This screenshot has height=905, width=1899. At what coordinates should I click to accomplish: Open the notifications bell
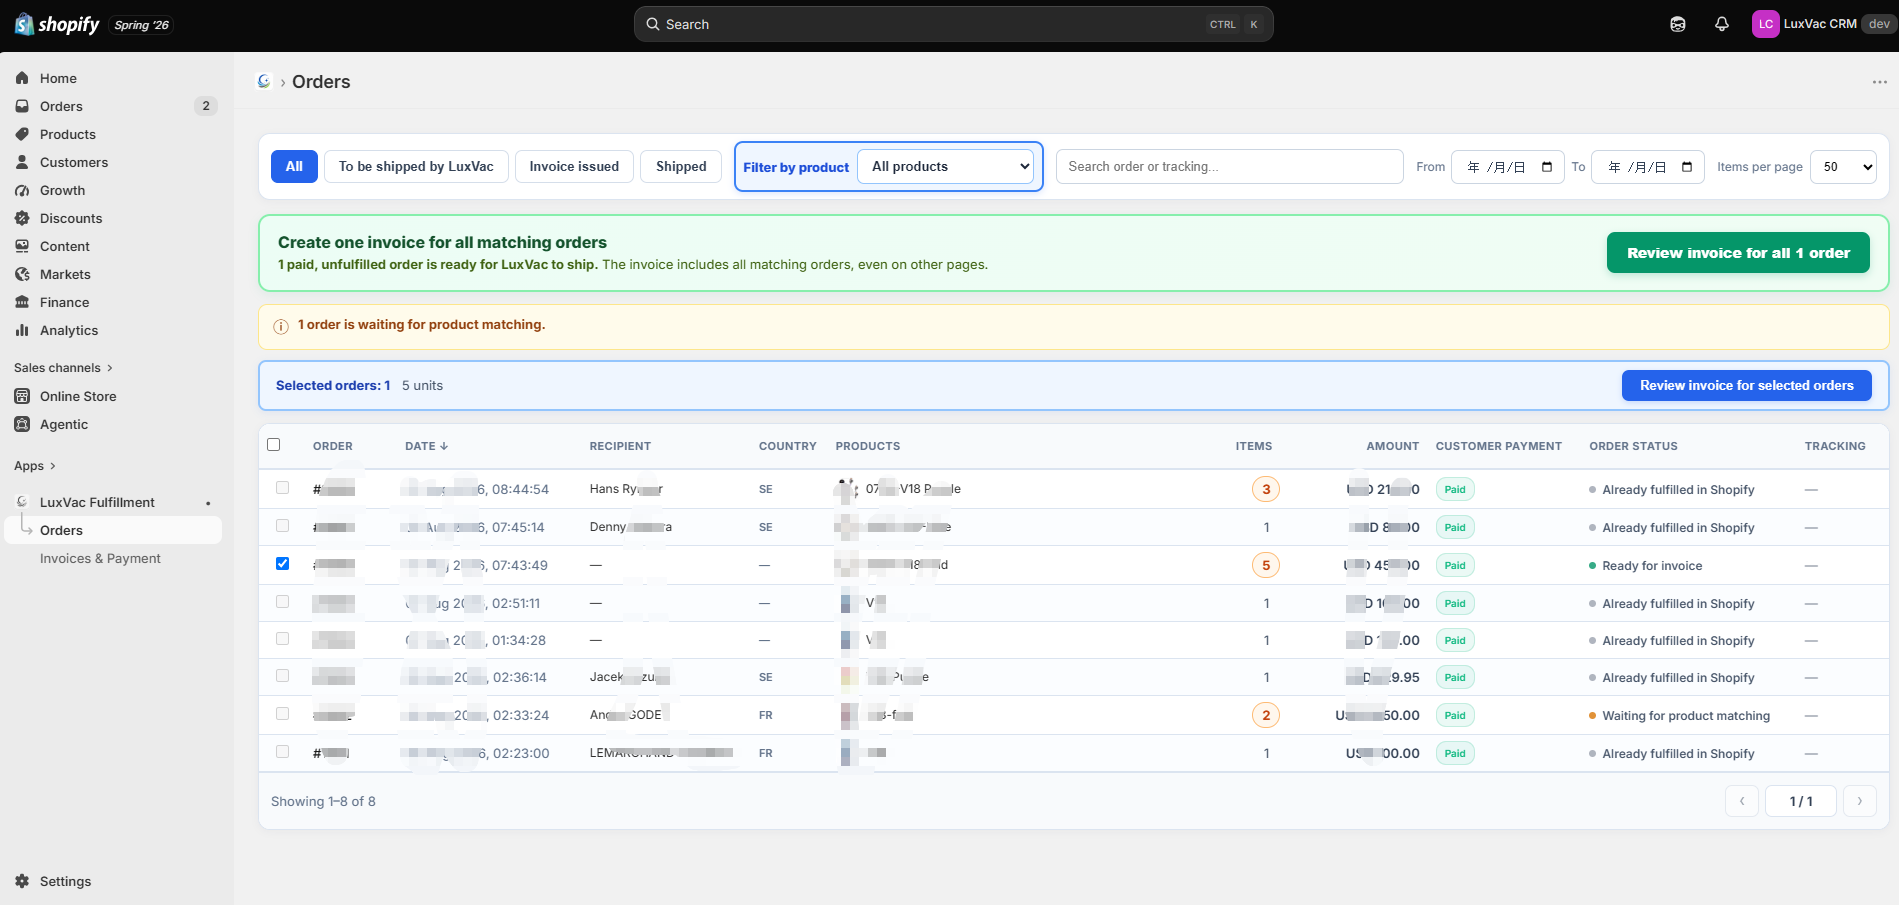(1722, 24)
